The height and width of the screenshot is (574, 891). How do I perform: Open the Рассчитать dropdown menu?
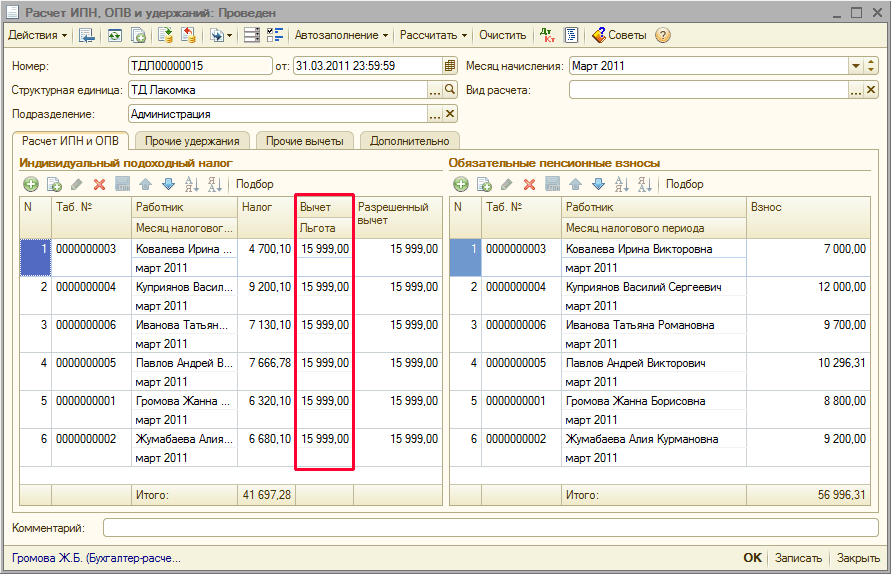click(x=434, y=35)
